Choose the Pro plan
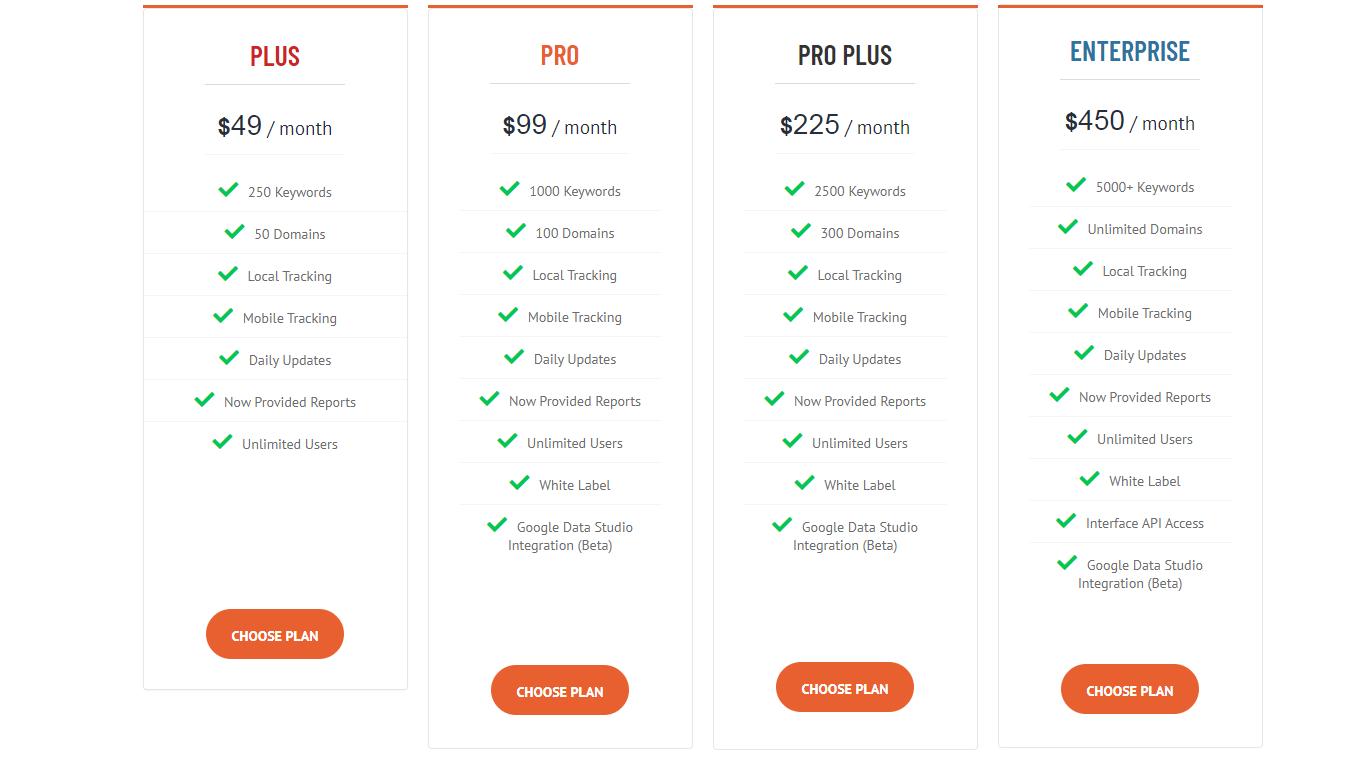Viewport: 1352px width, 762px height. click(560, 691)
